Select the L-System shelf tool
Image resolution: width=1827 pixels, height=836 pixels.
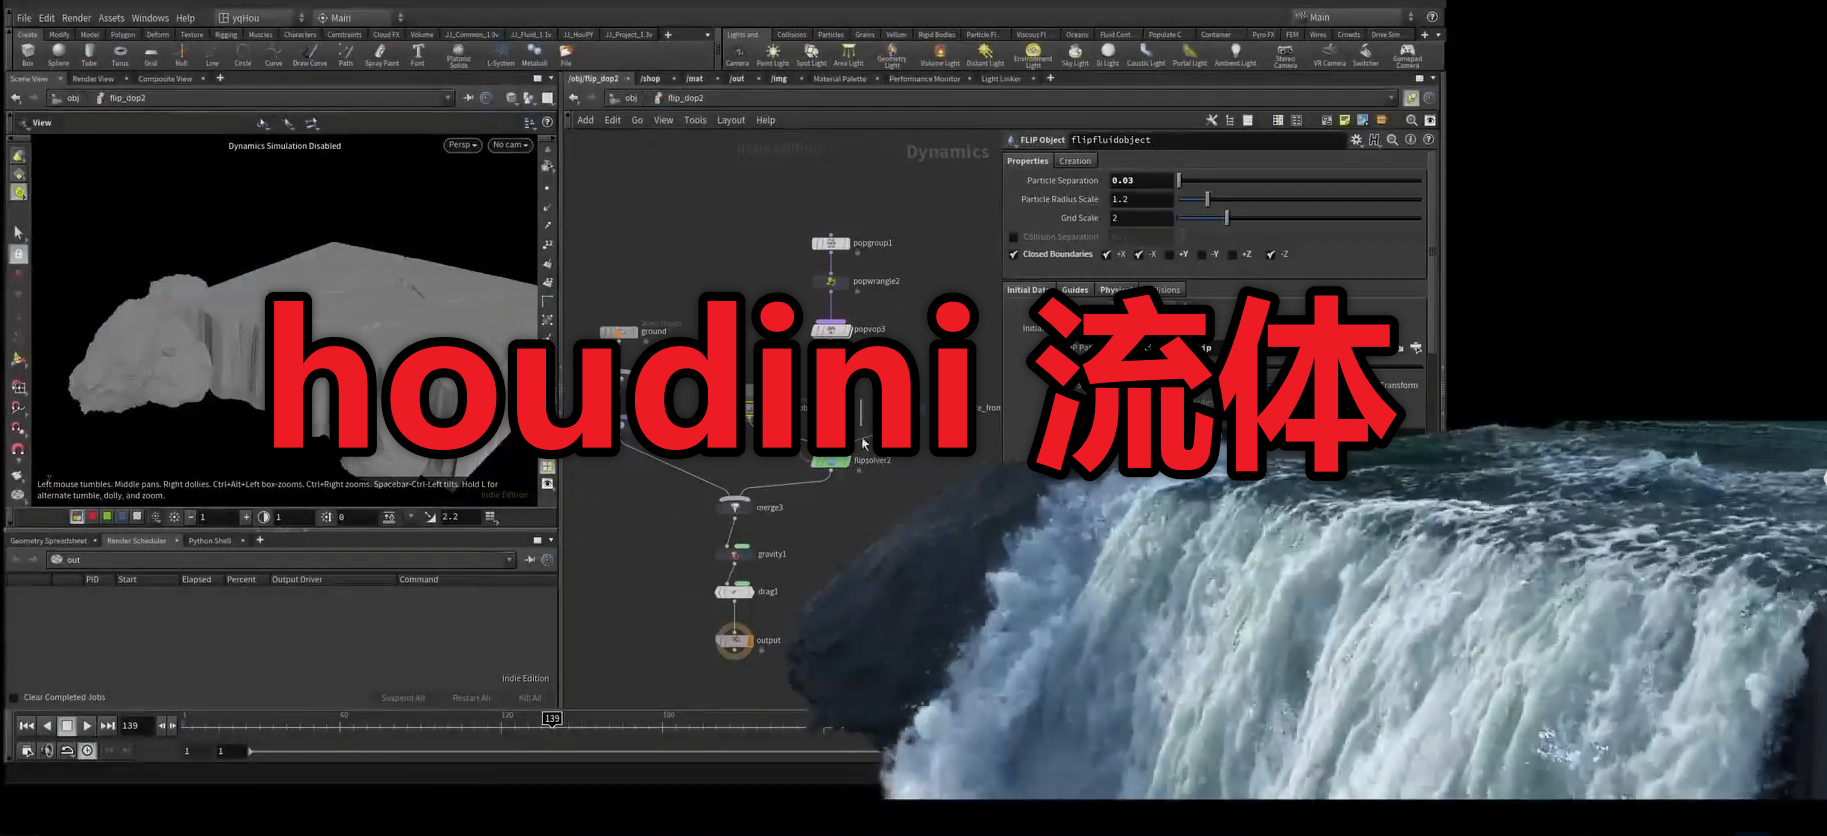501,55
